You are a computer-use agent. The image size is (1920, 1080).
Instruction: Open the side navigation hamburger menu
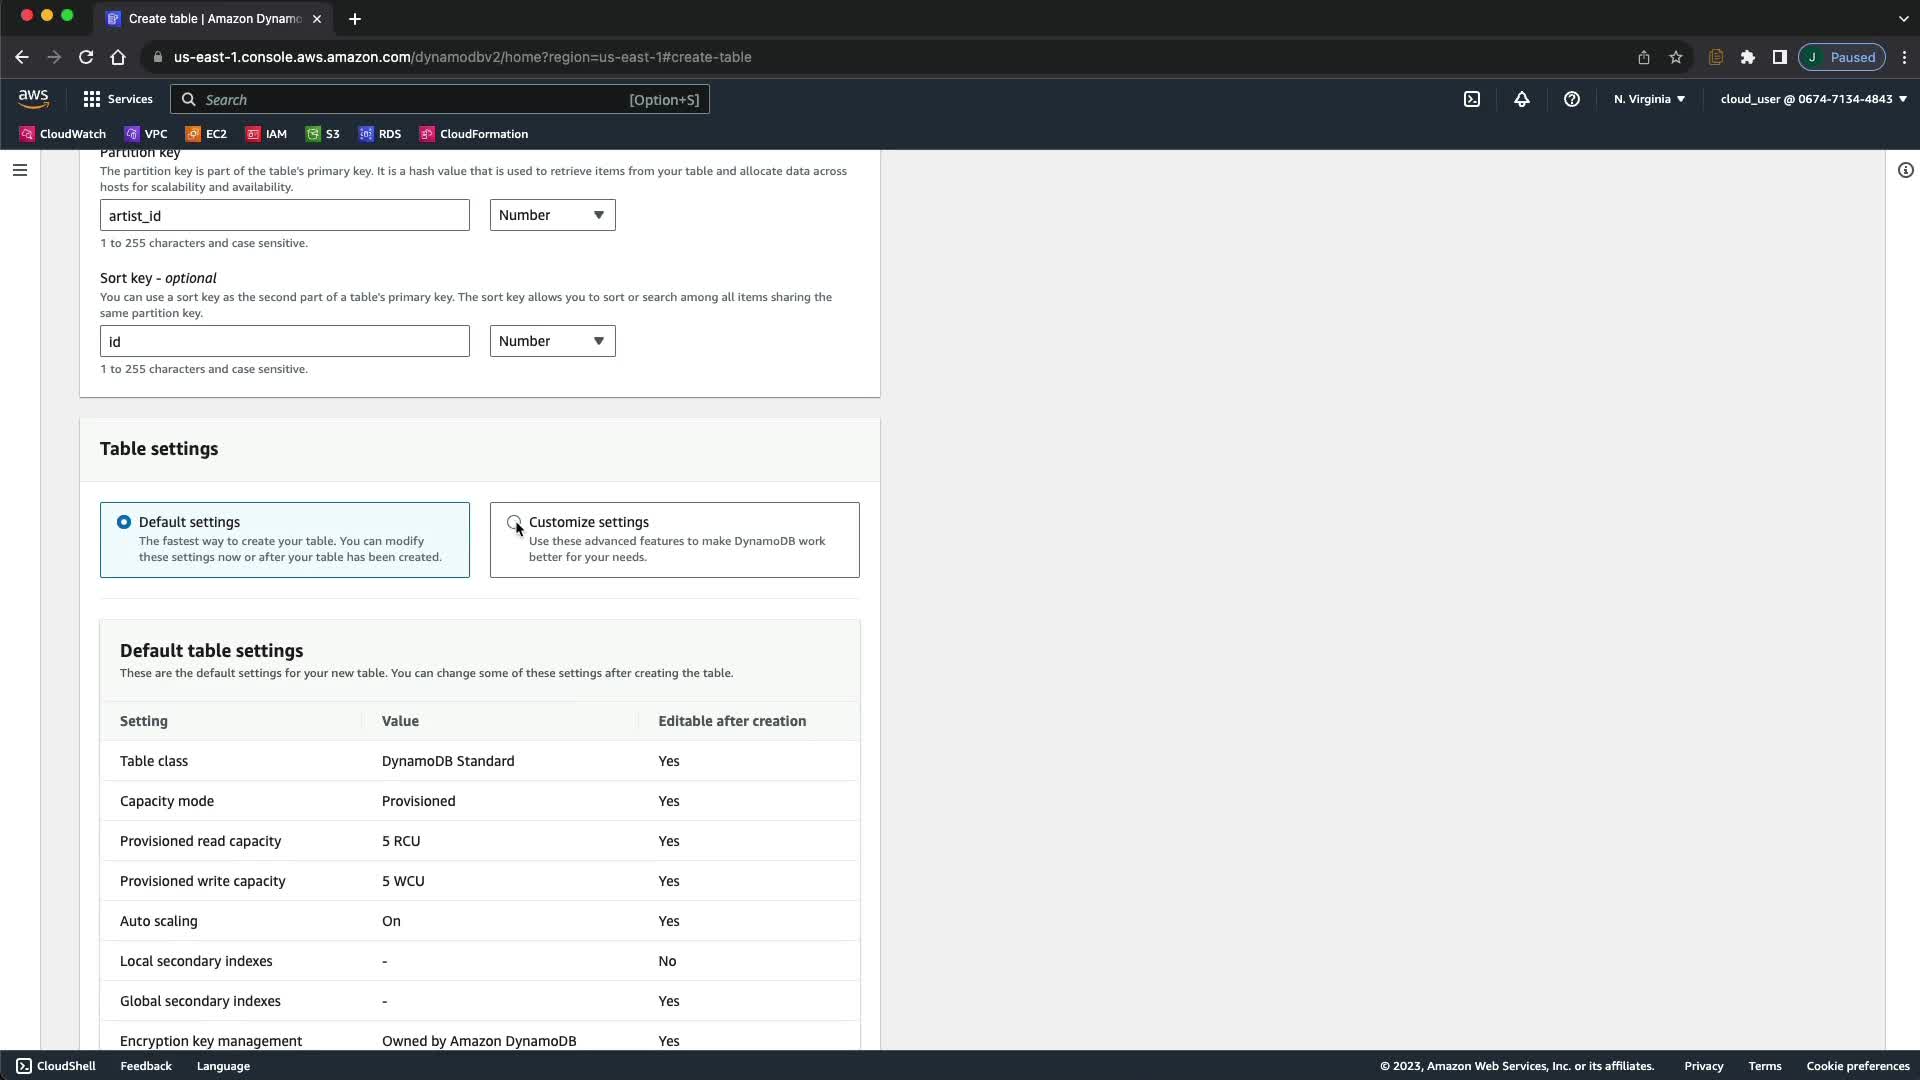click(x=20, y=170)
